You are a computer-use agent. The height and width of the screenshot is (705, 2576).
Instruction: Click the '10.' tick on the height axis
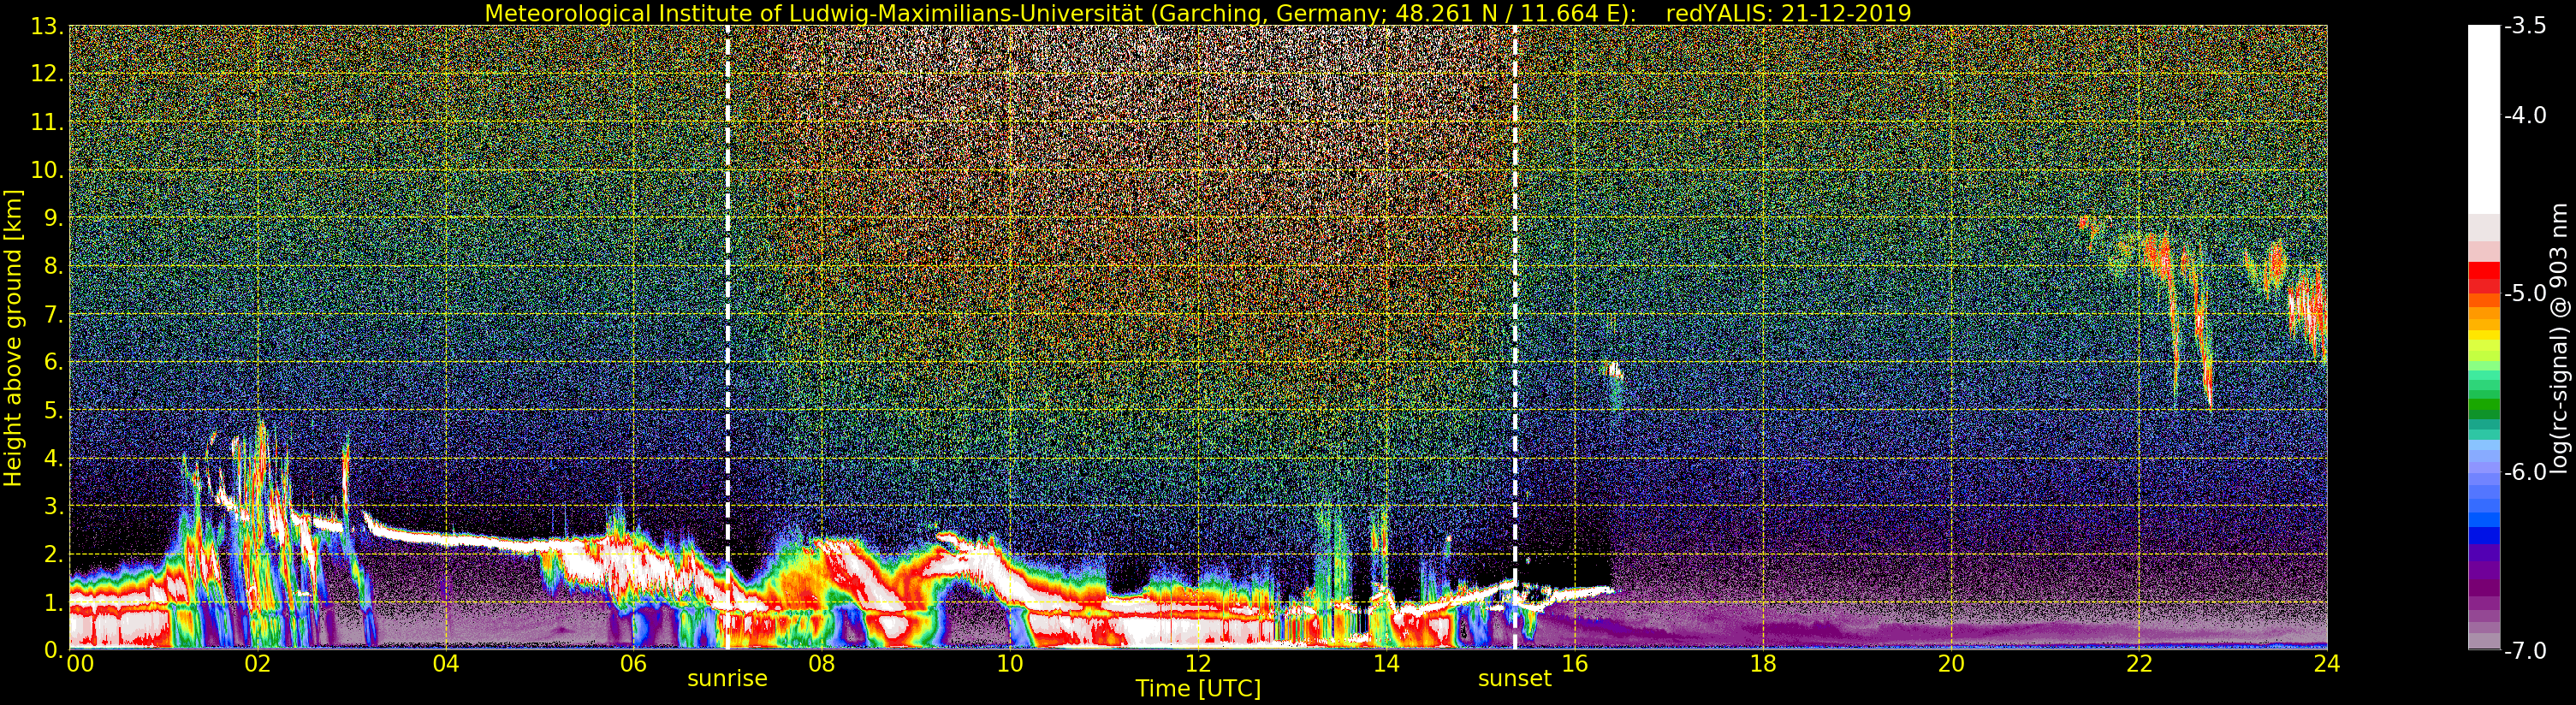[x=47, y=170]
